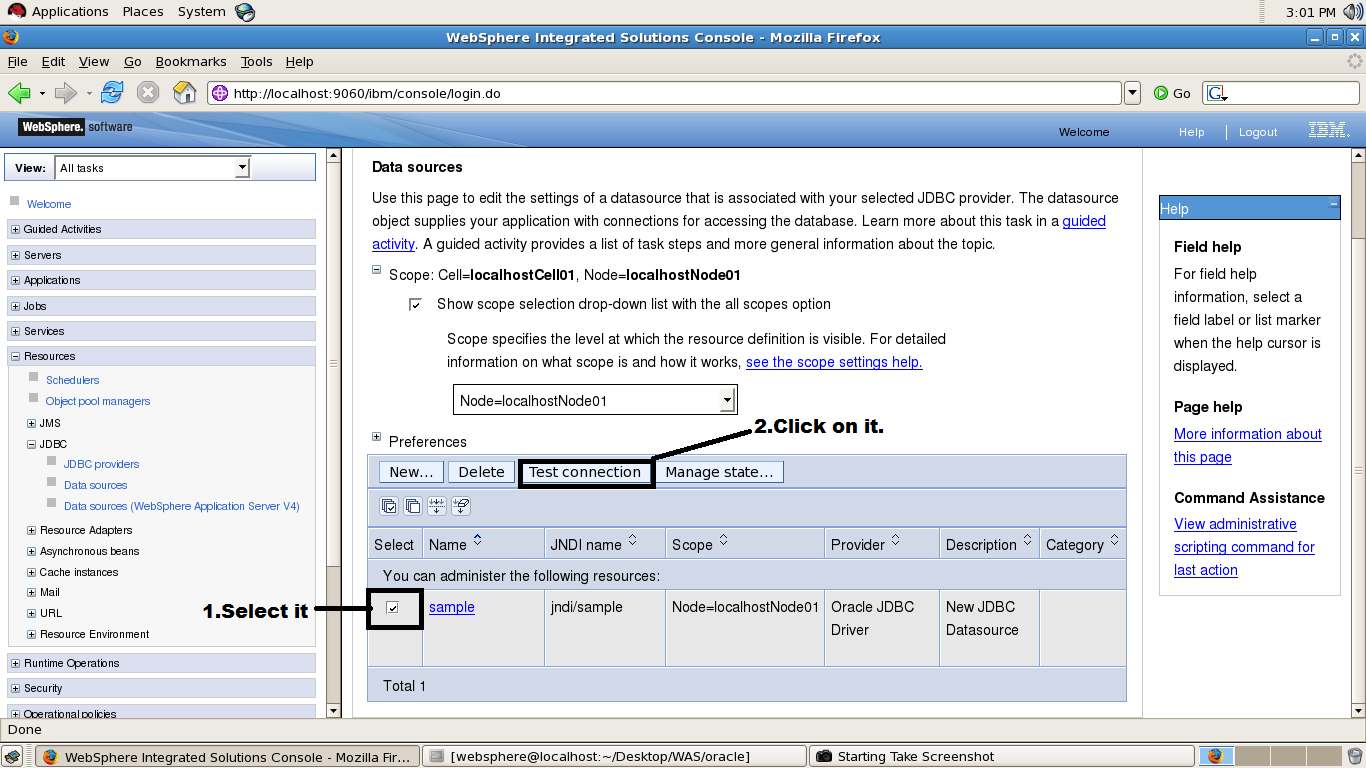The image size is (1366, 768).
Task: Click the Stop loading icon
Action: coord(148,93)
